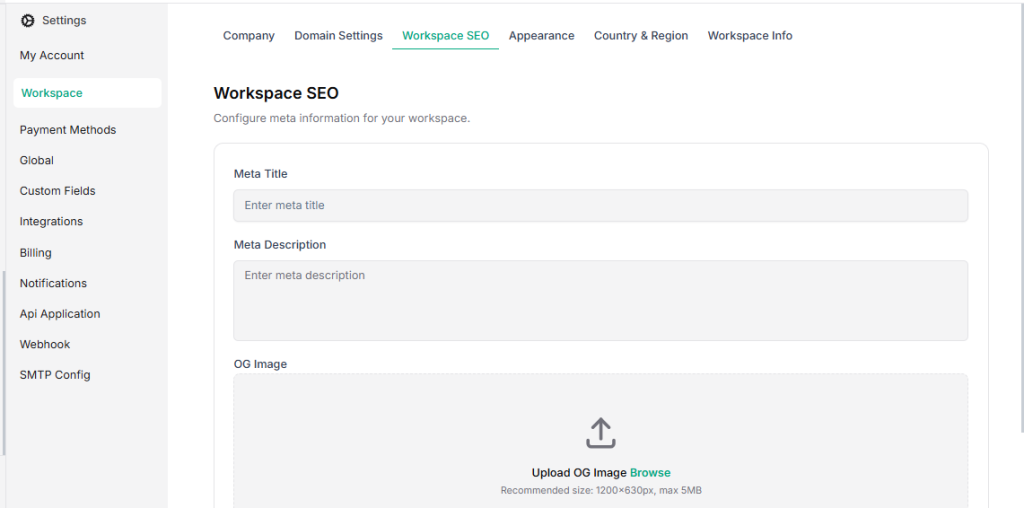View the Workspace Info tab
Screen dimensions: 1024x508
(x=749, y=36)
